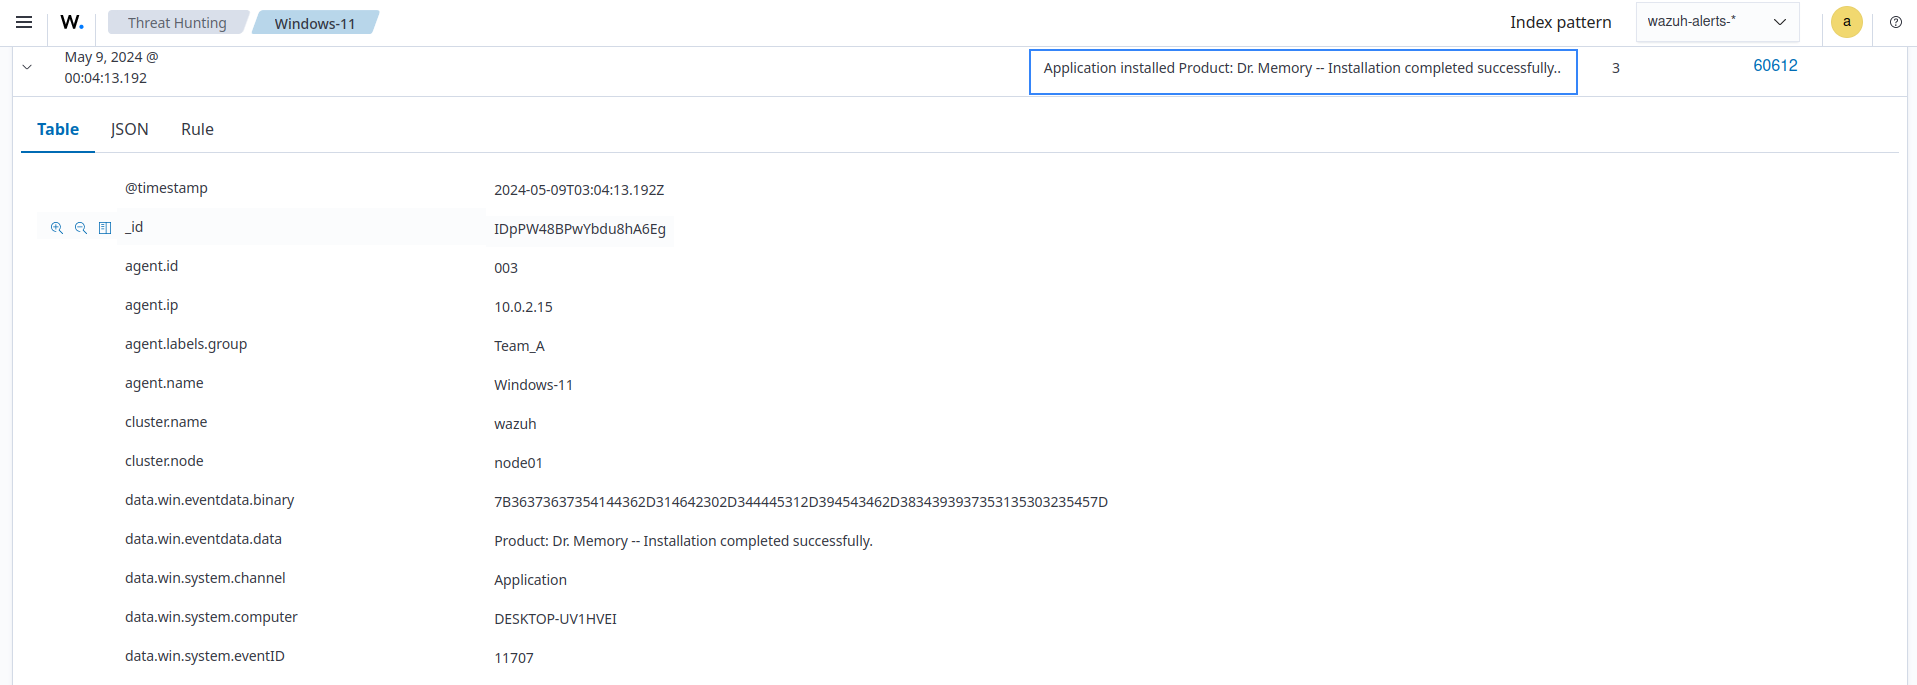1917x685 pixels.
Task: Open the wazuh-alerts-* index pattern dropdown
Action: pos(1716,21)
